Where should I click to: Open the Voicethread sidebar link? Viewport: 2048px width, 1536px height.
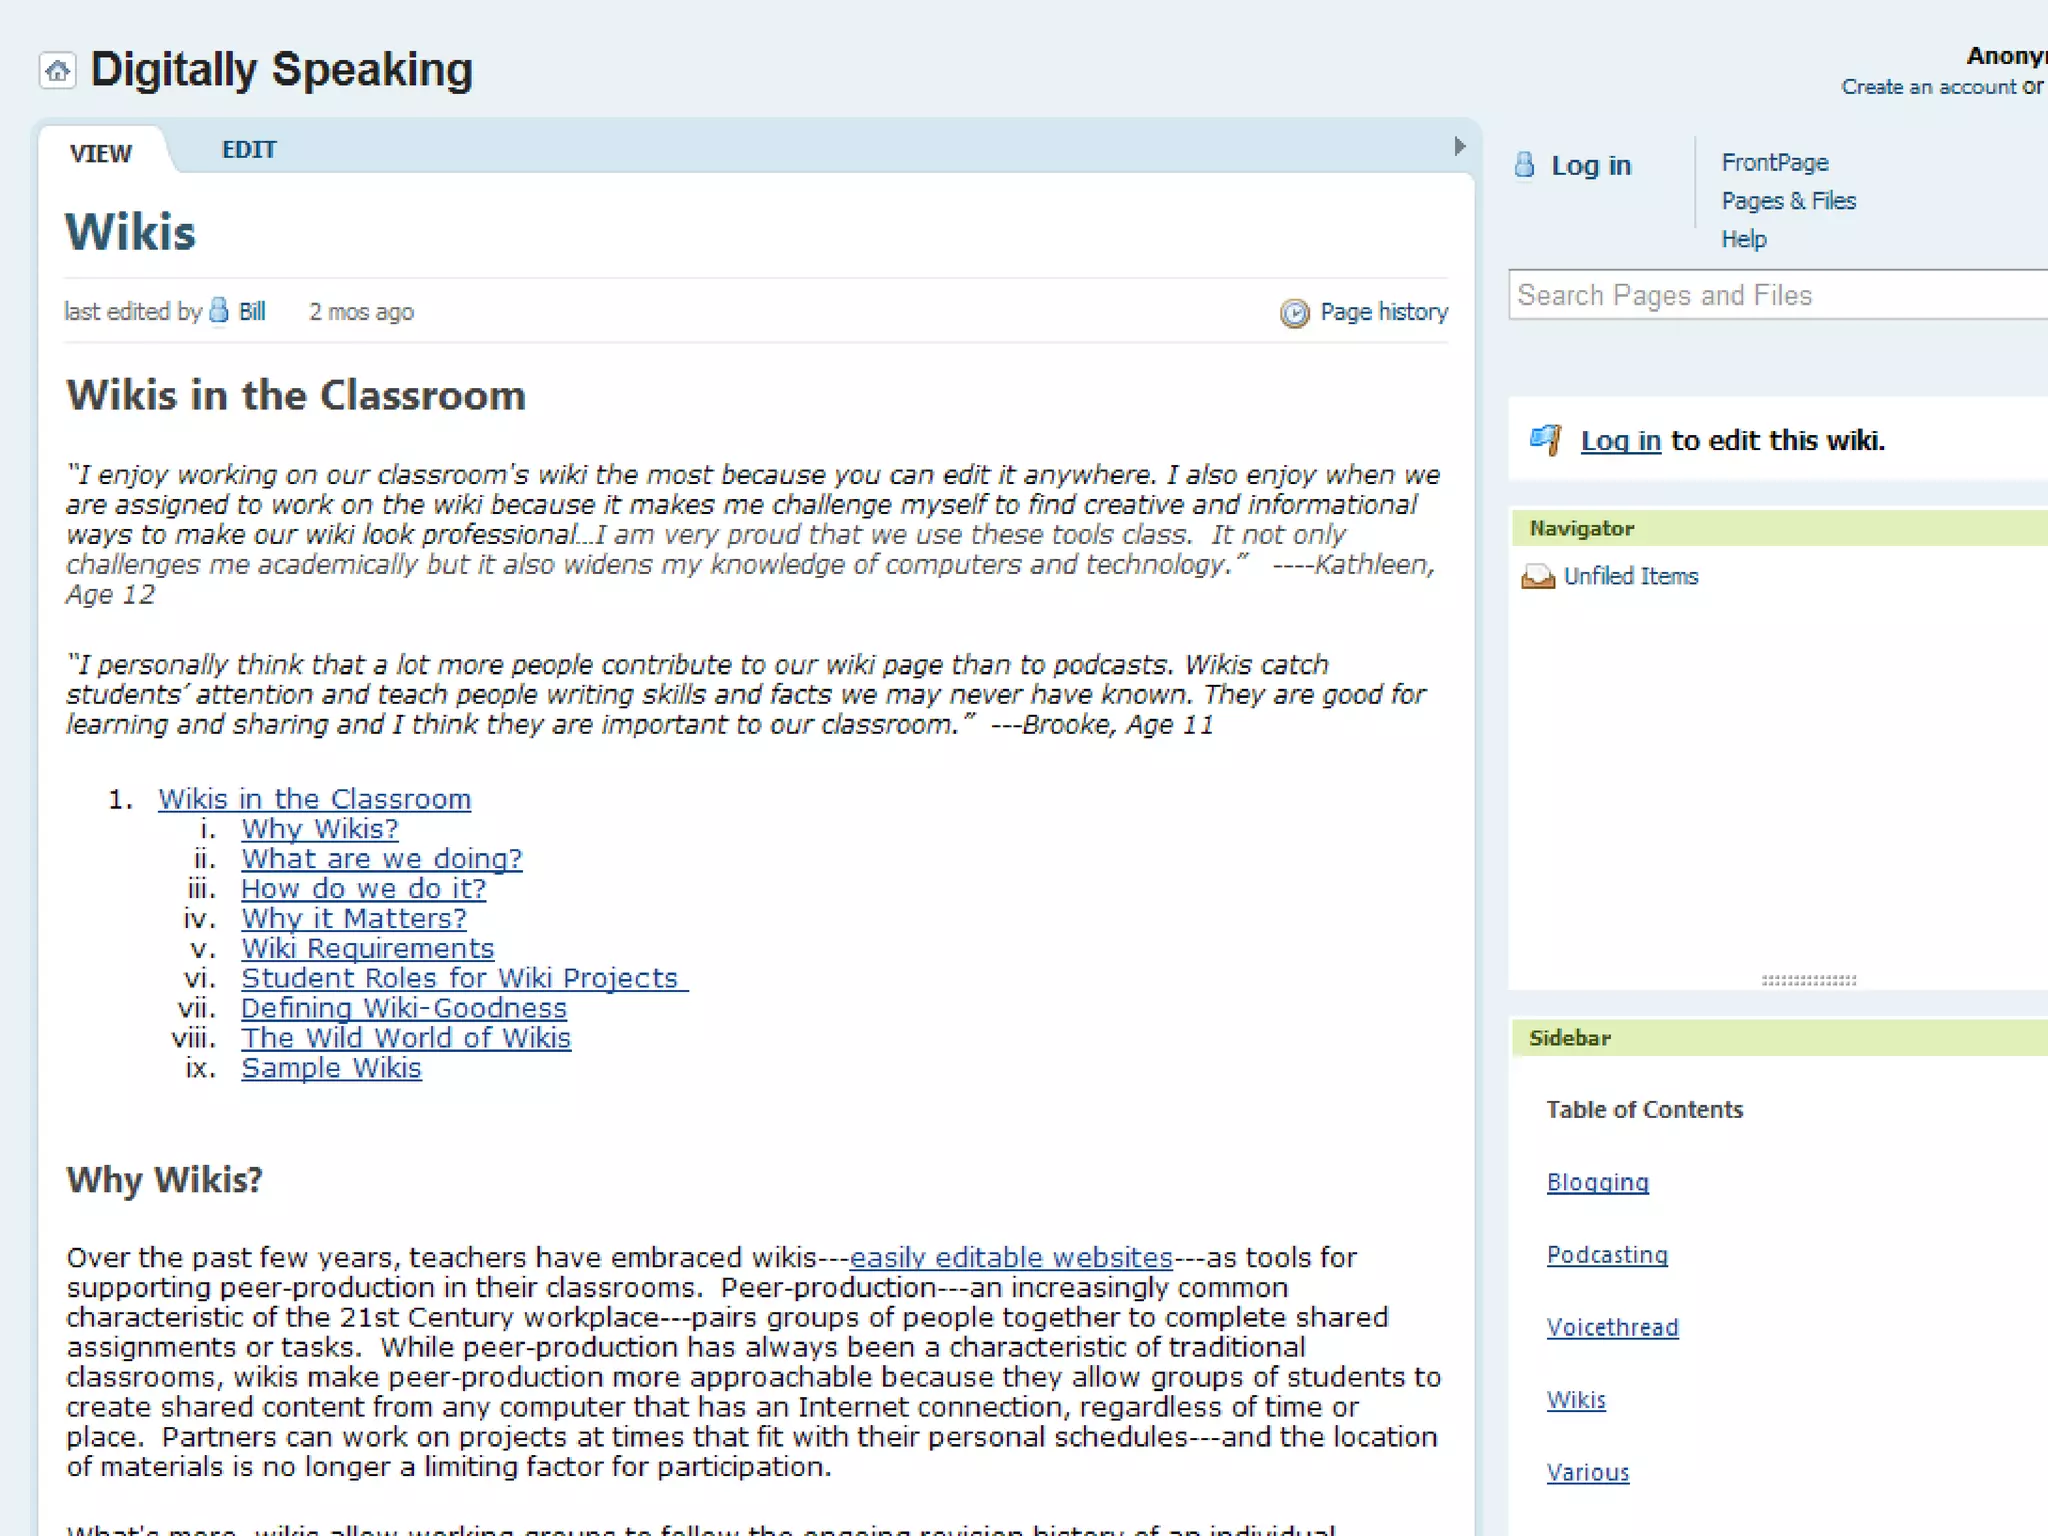pos(1612,1327)
